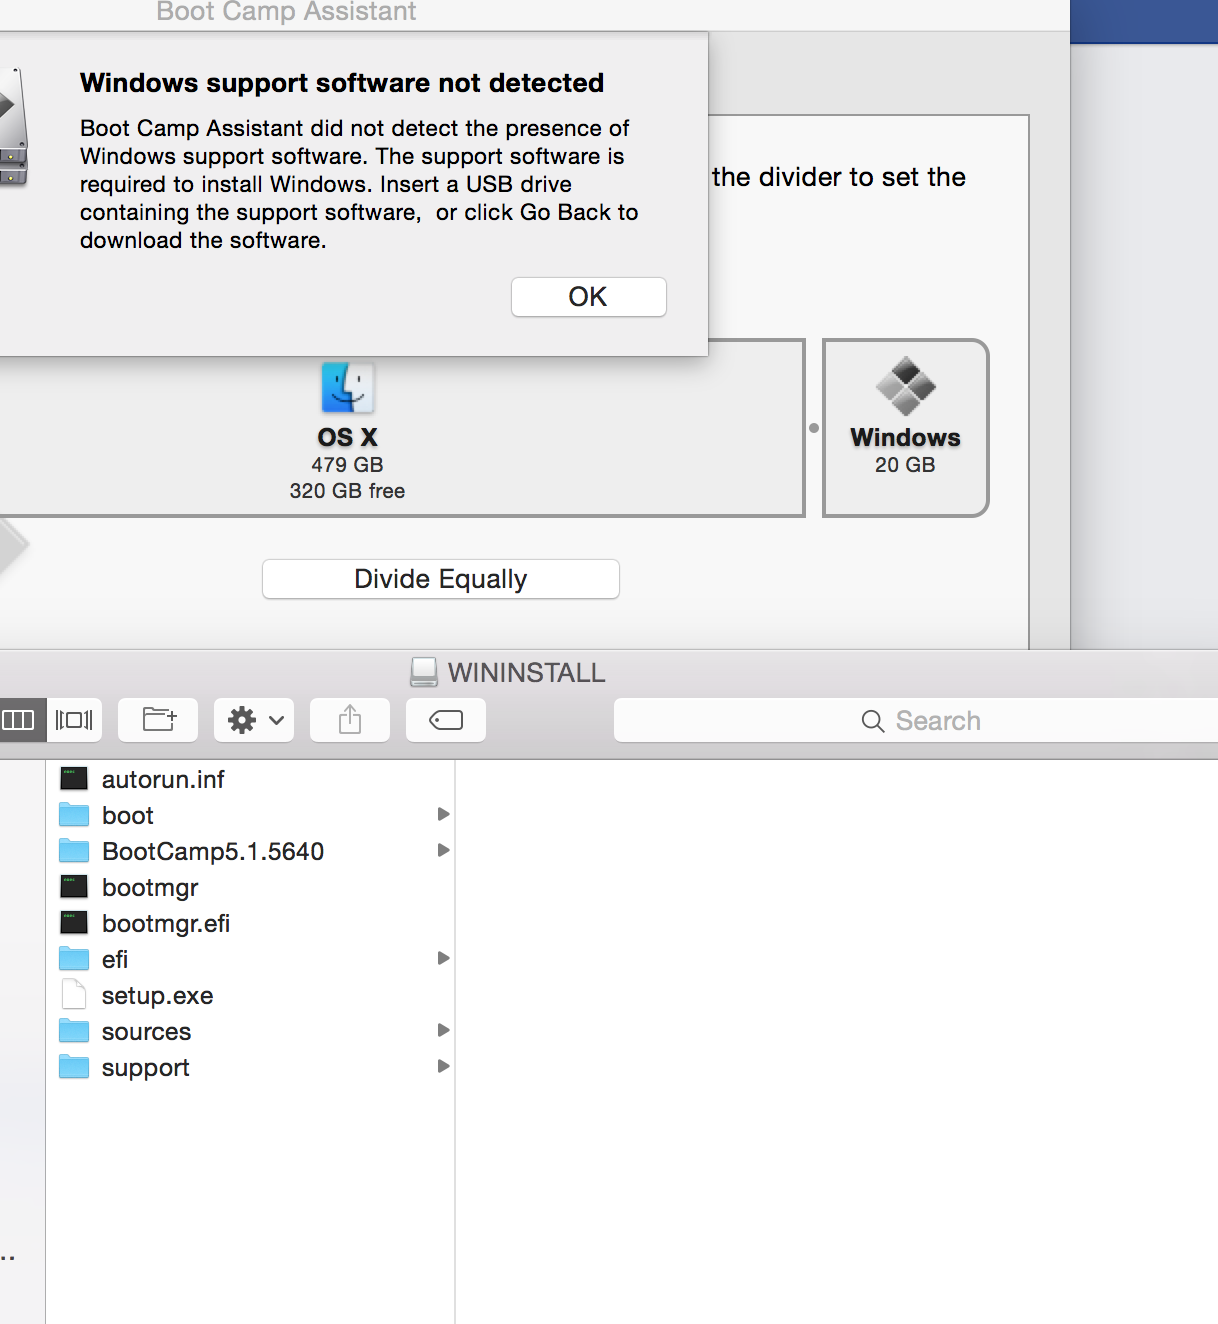Grab the partition divider dot handle
The image size is (1218, 1324).
(x=814, y=428)
